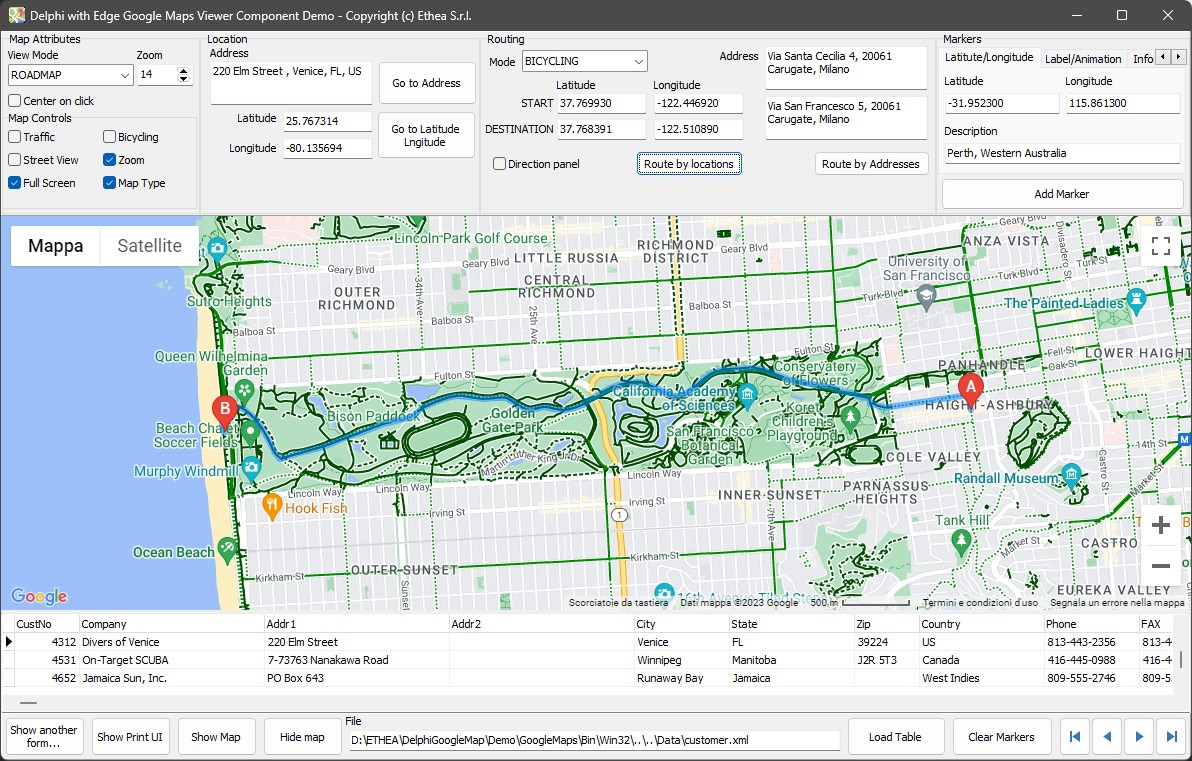
Task: Go to next record navigator icon
Action: pos(1139,737)
